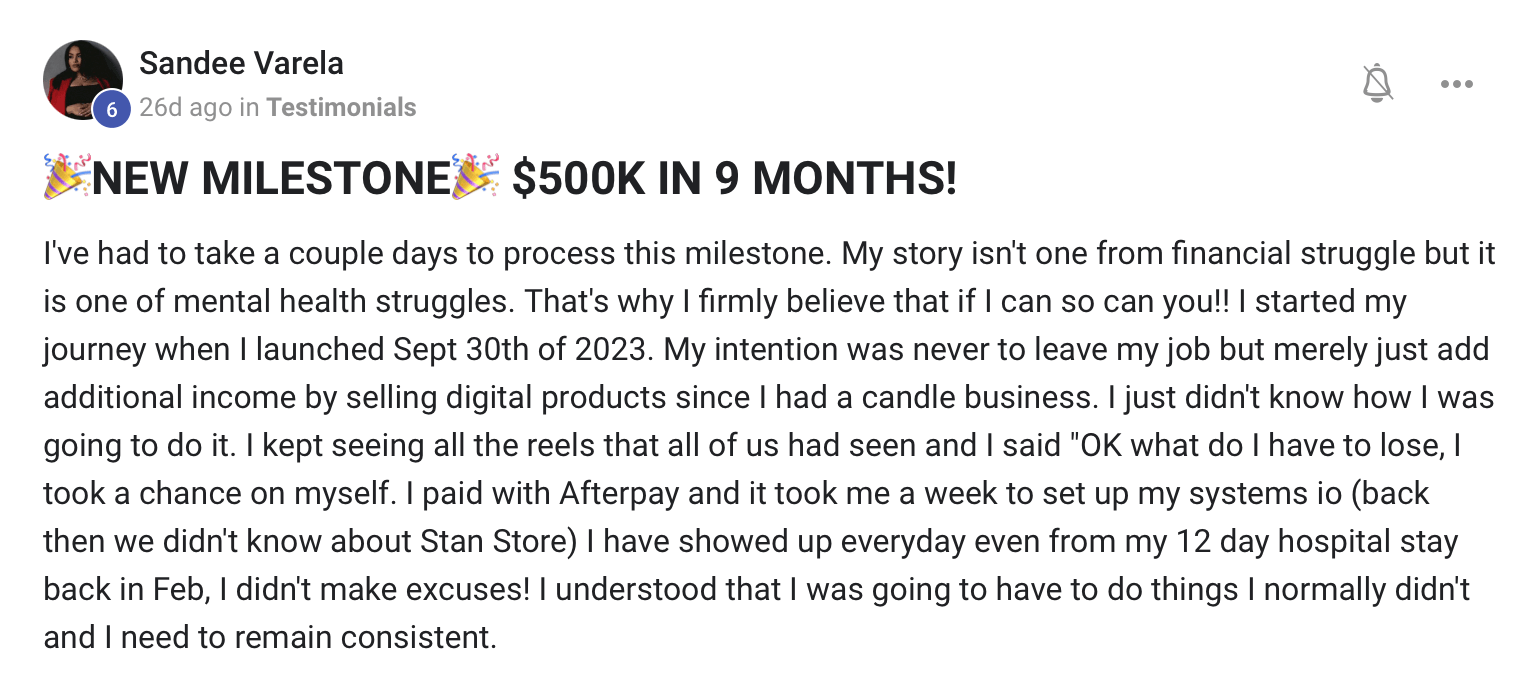
Task: Open Sandee Varela's profile avatar
Action: pyautogui.click(x=82, y=79)
